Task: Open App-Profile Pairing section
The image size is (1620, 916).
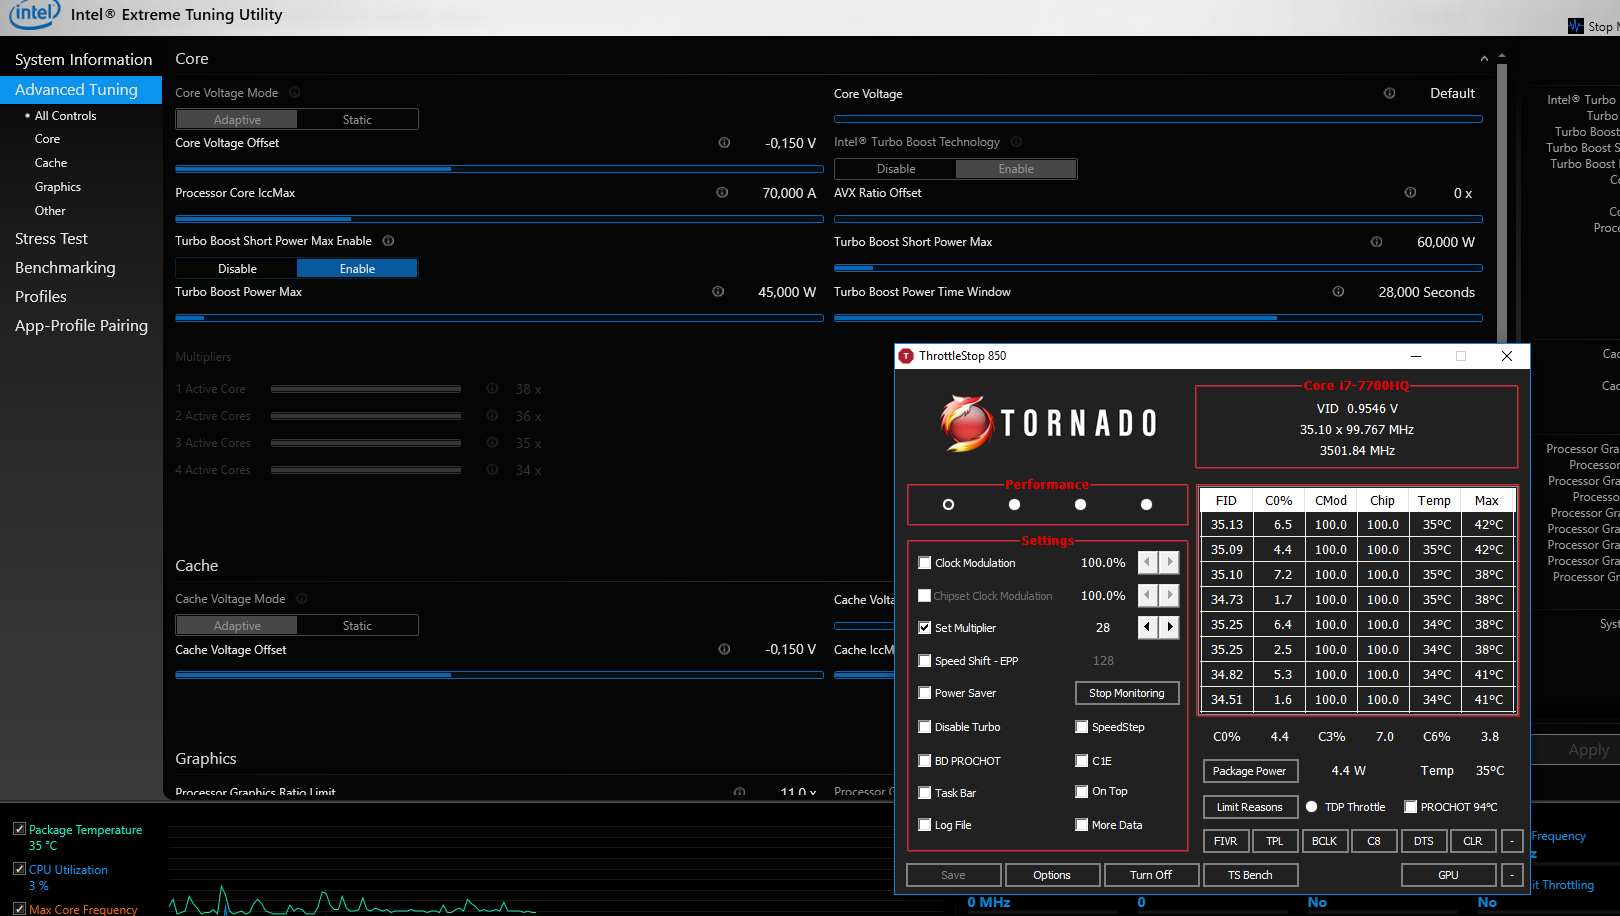Action: pyautogui.click(x=81, y=326)
